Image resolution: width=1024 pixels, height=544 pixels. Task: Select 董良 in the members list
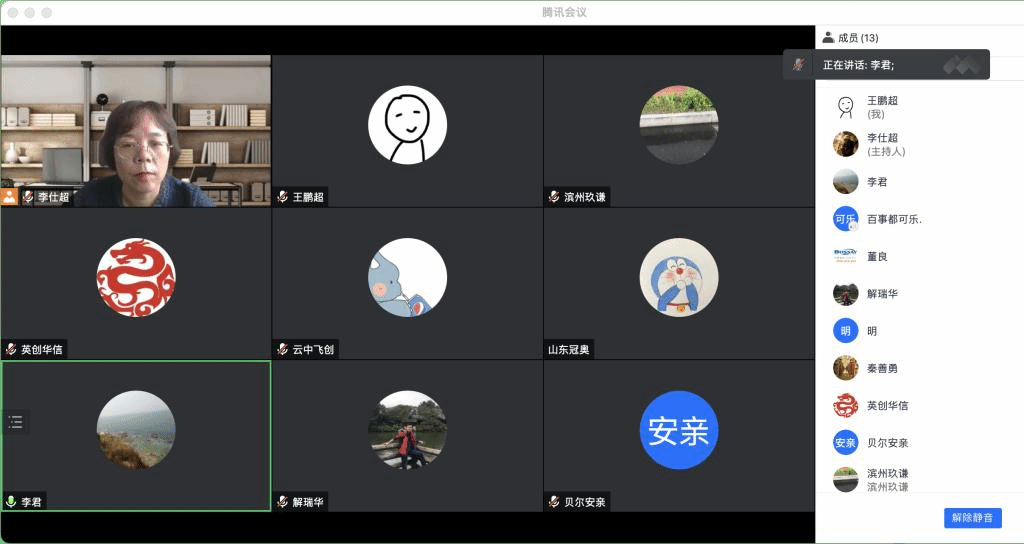(877, 257)
